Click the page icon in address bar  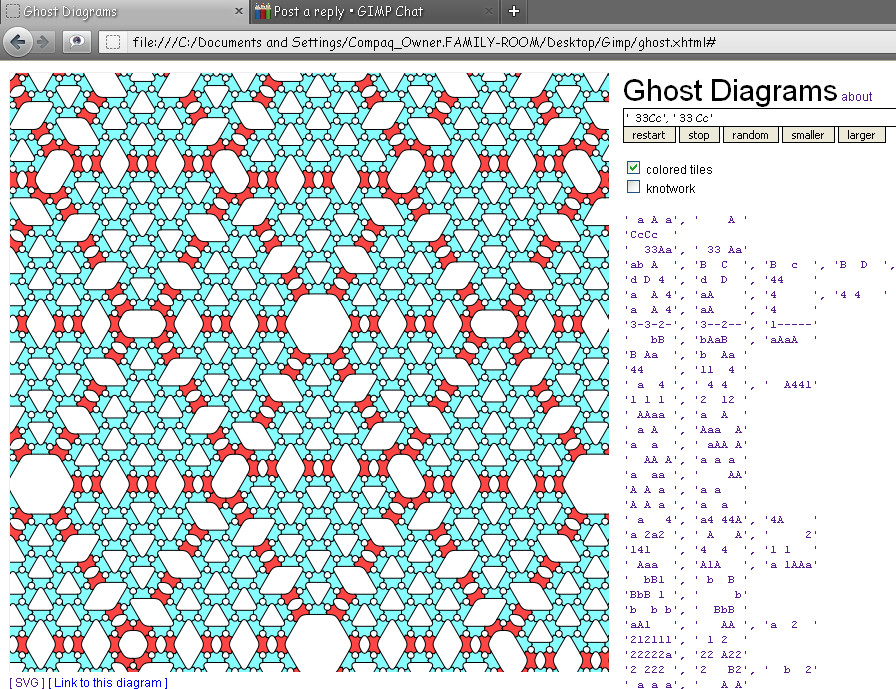tap(113, 42)
